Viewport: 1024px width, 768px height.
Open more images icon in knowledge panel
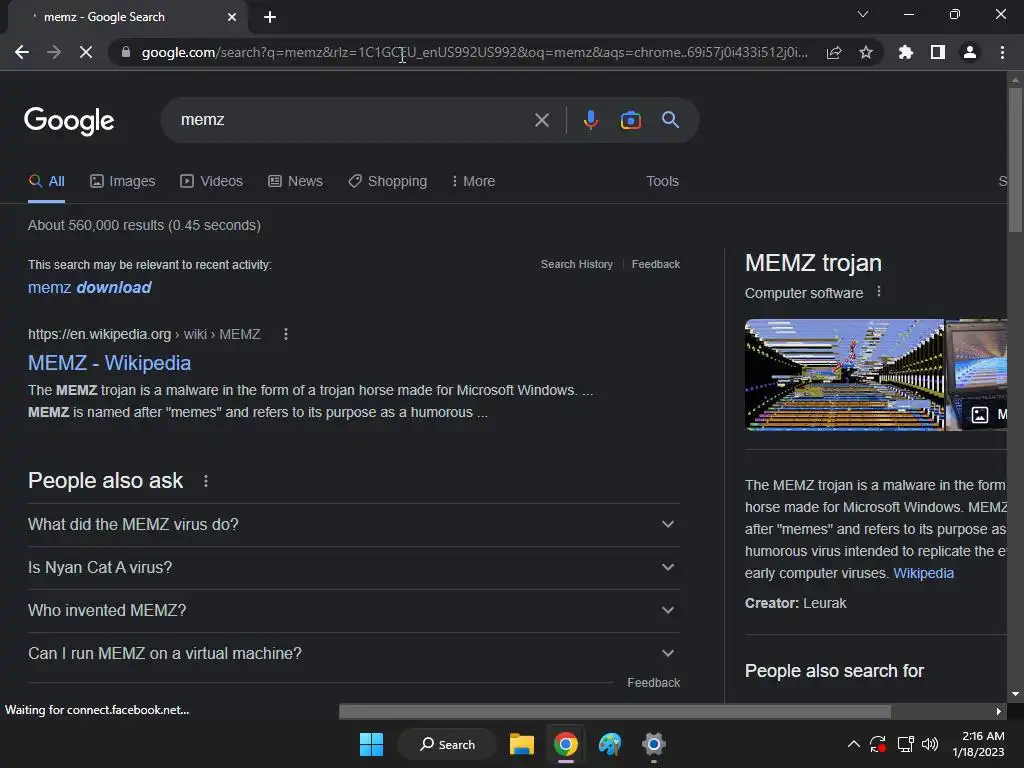[980, 415]
